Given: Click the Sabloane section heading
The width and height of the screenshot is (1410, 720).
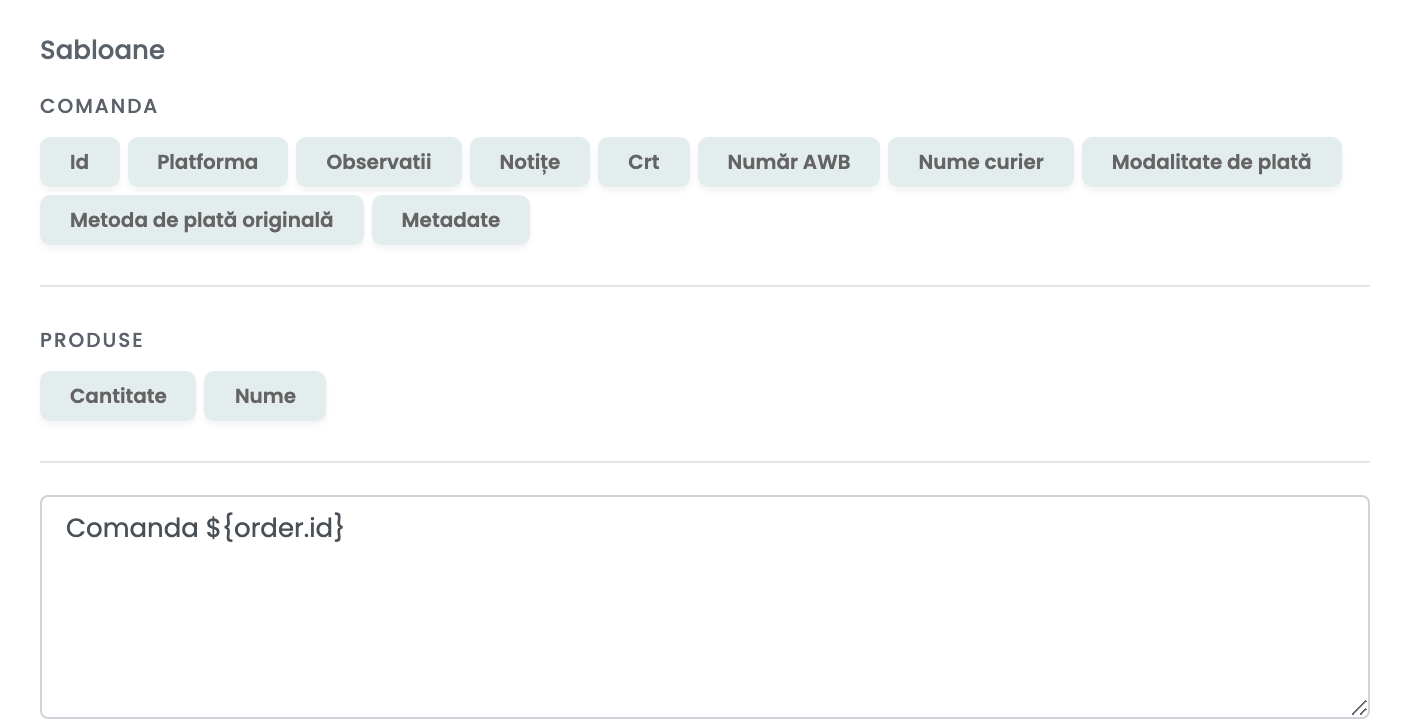Looking at the screenshot, I should 102,50.
